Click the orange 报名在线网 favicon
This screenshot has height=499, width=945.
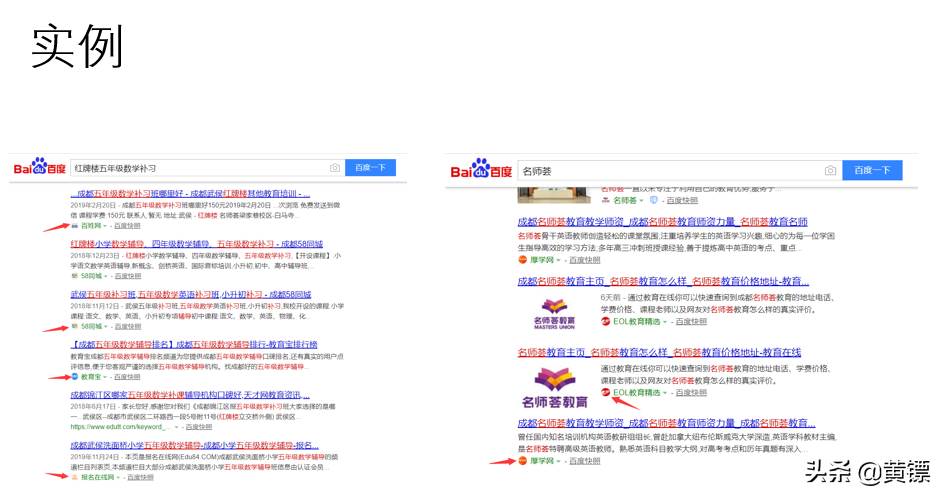click(x=75, y=477)
